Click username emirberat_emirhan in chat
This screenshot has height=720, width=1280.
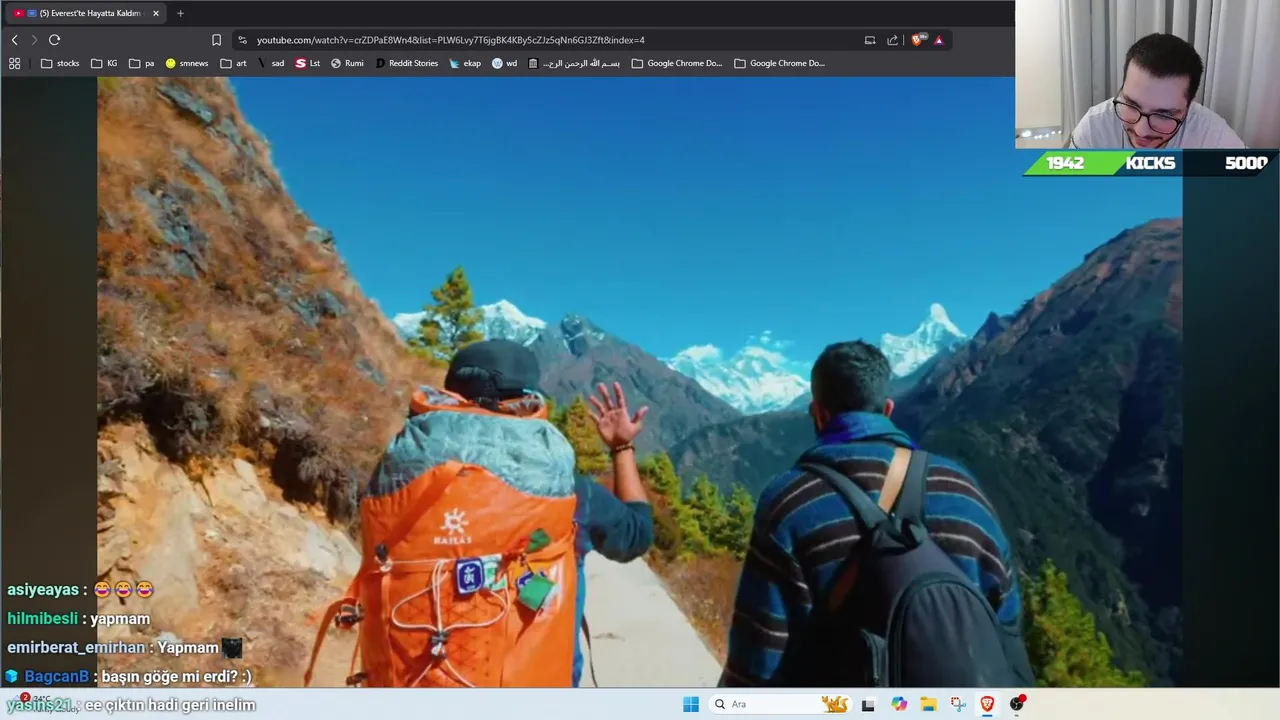coord(76,647)
